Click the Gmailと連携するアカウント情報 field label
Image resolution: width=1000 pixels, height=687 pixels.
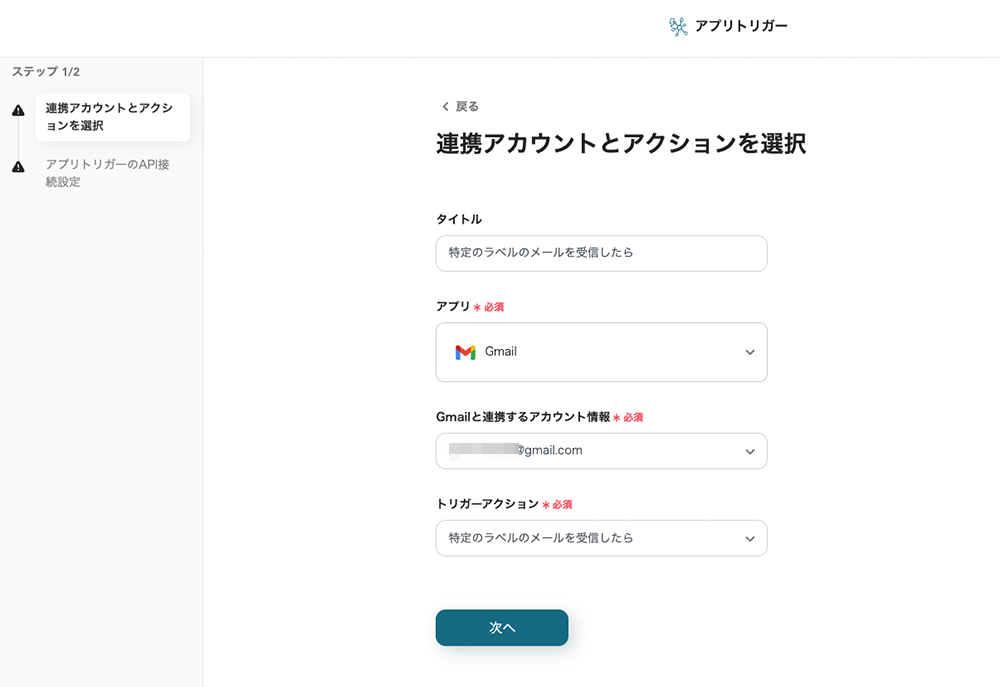[523, 417]
